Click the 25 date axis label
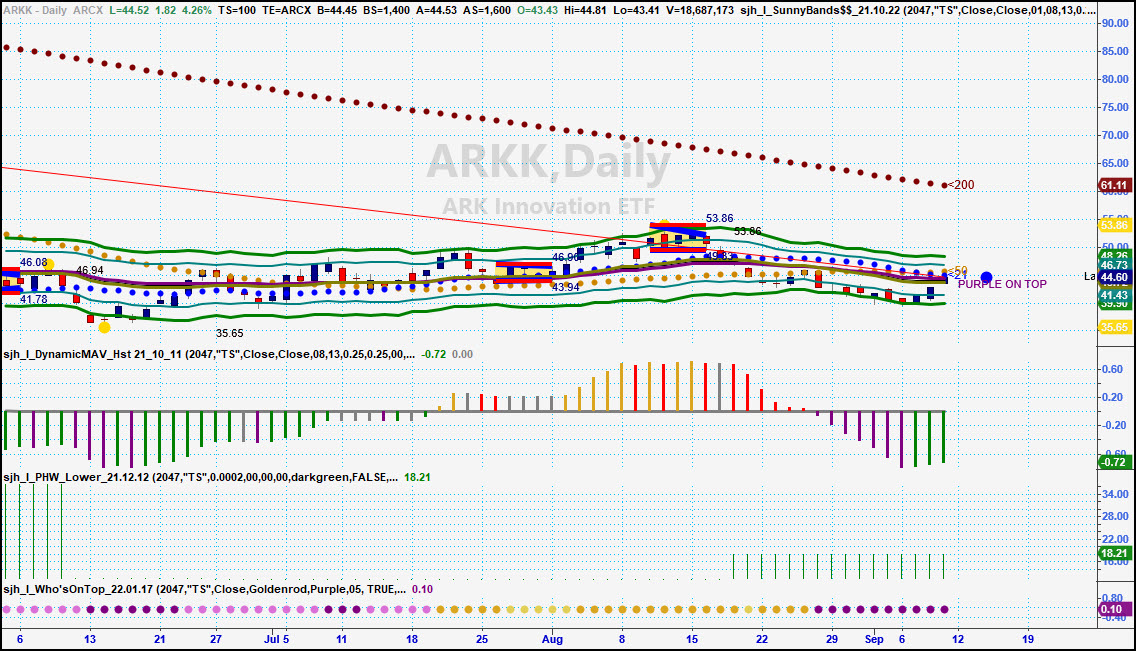 point(482,639)
